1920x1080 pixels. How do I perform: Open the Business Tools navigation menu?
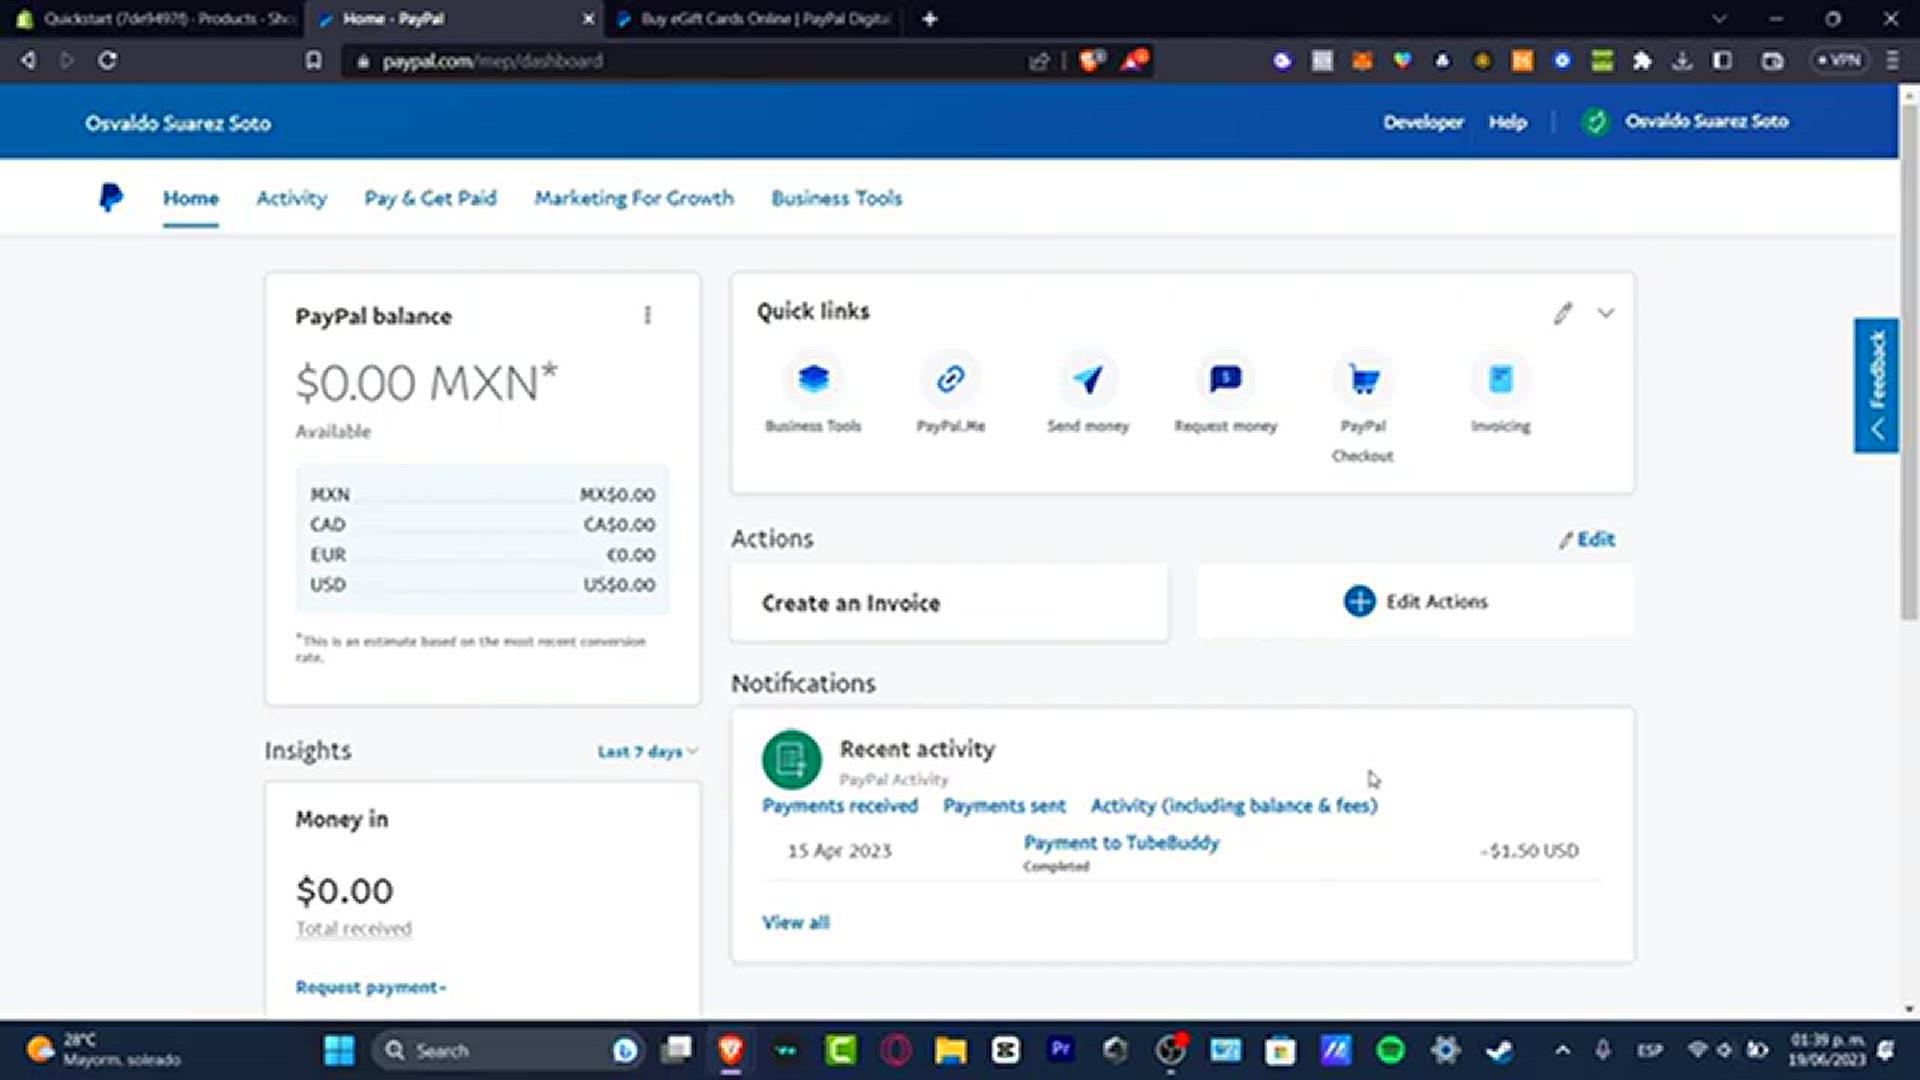click(837, 198)
